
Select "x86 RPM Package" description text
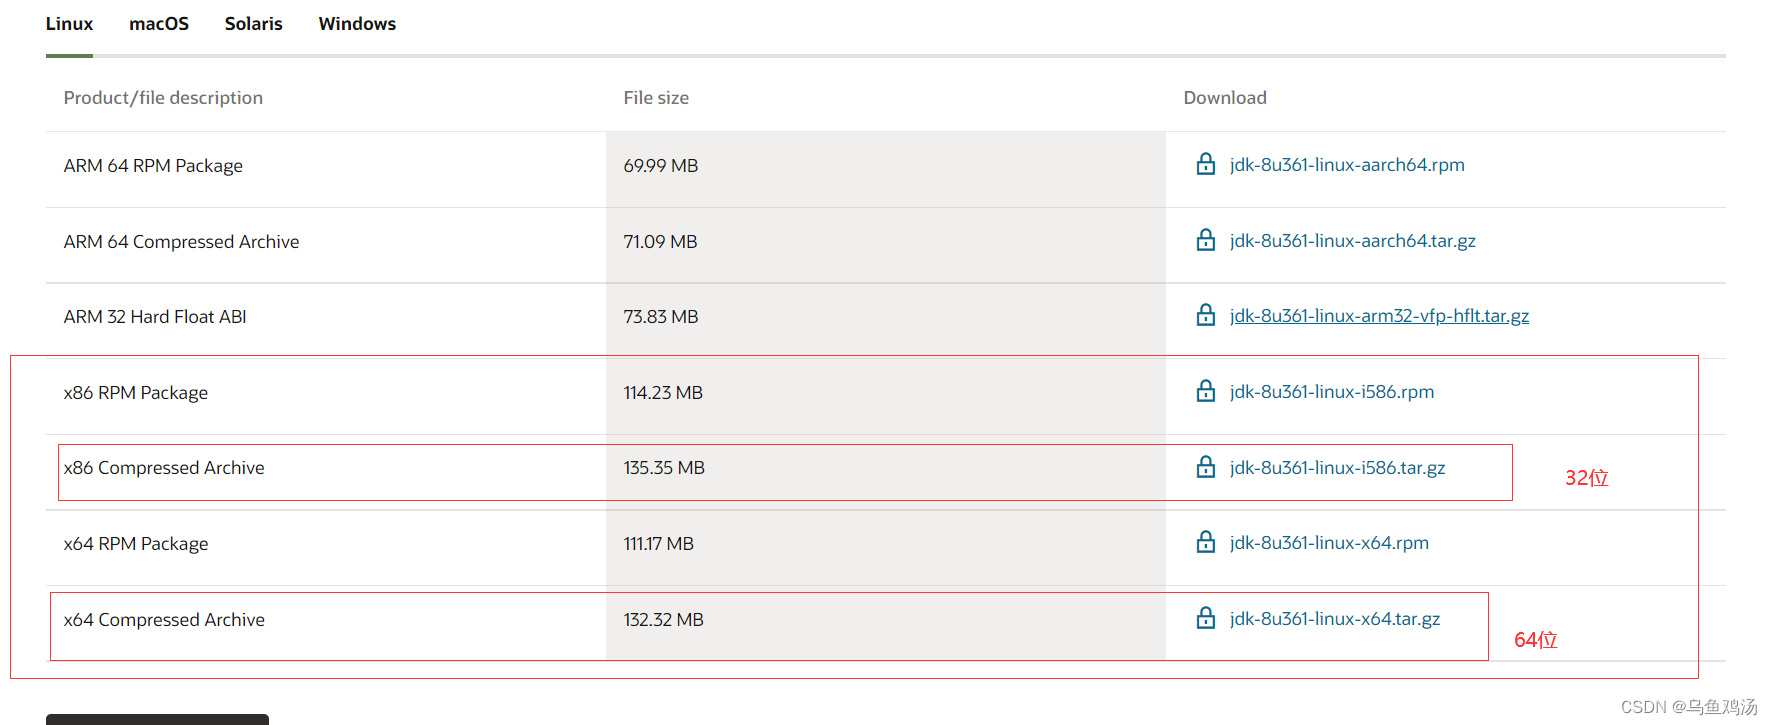[x=136, y=393]
